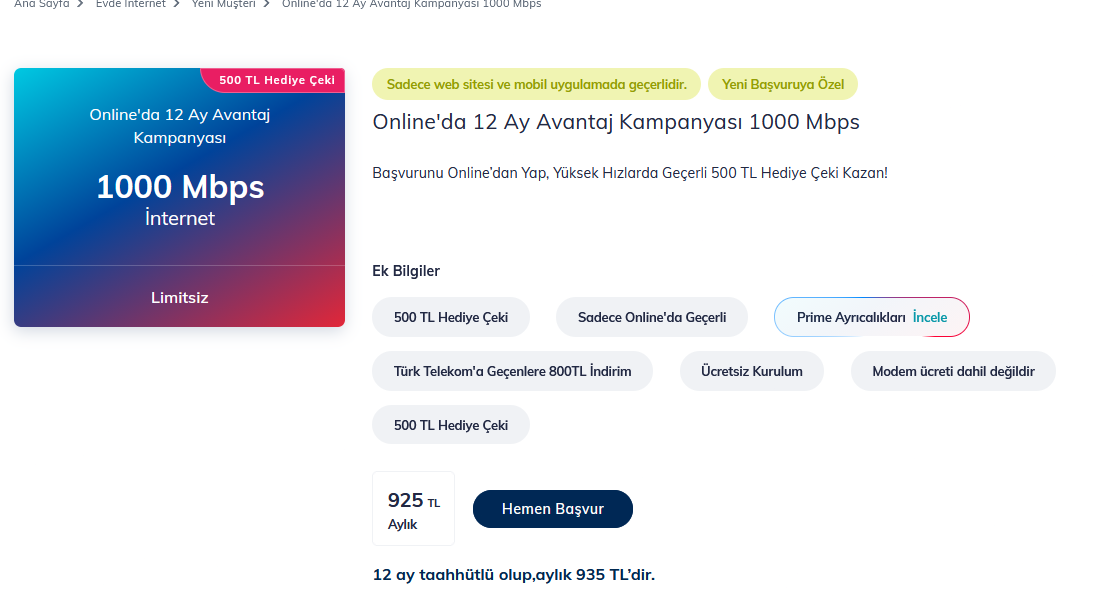This screenshot has height=612, width=1109.
Task: Click the 12 ay taahhütlü note
Action: pyautogui.click(x=513, y=575)
